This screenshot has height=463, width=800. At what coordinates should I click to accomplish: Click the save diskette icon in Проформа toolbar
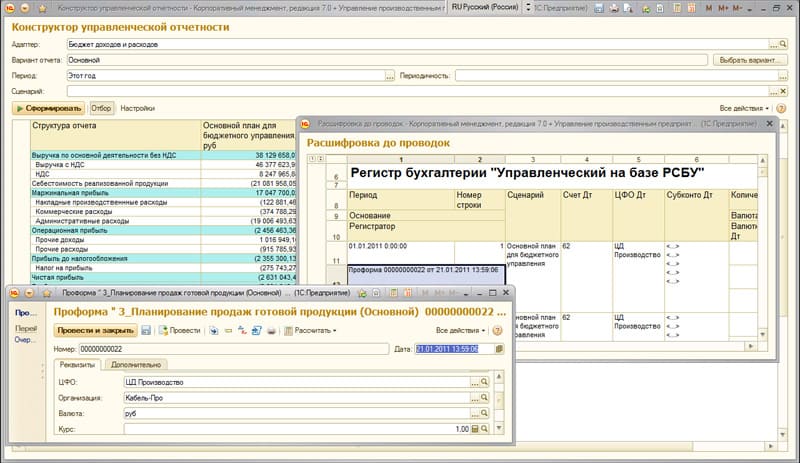(146, 330)
